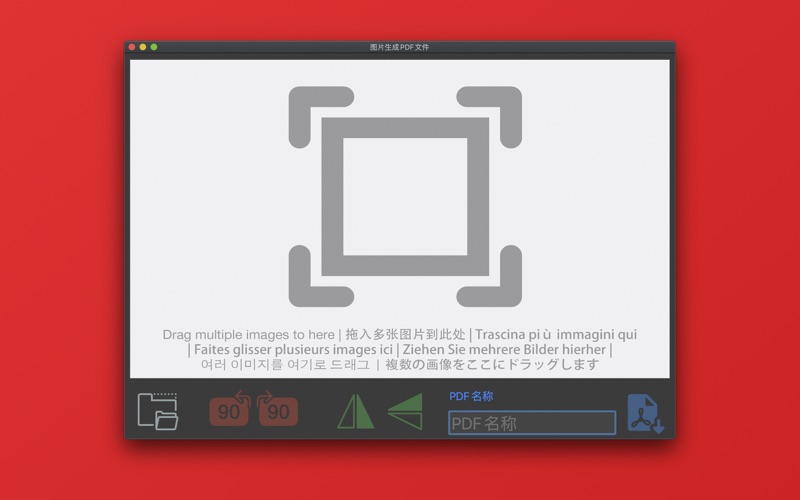Click the large gray frame drop-zone graphic
Image resolution: width=800 pixels, height=500 pixels.
point(405,196)
